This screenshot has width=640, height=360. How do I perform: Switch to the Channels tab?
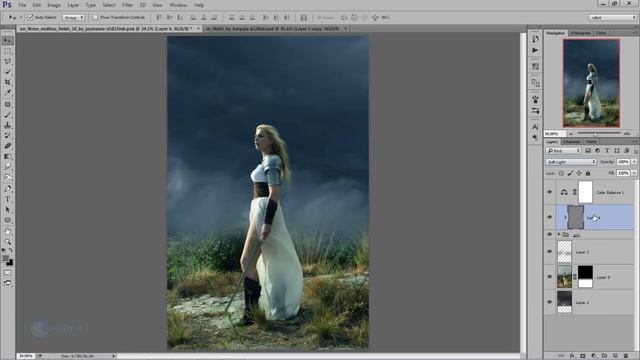coord(571,142)
